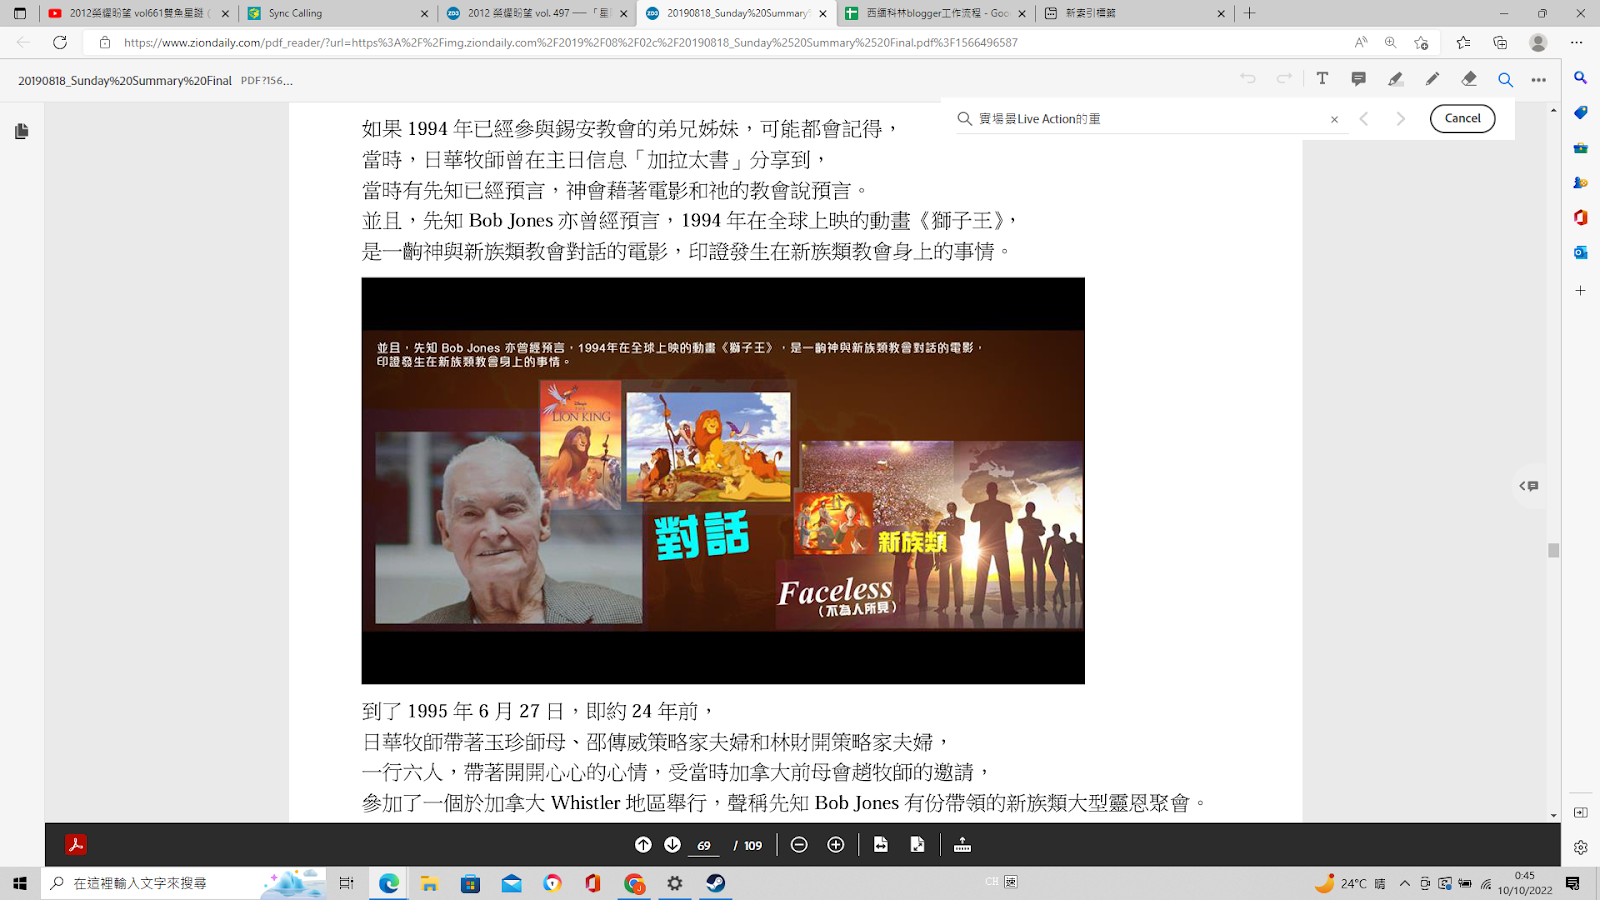The height and width of the screenshot is (900, 1600).
Task: Click the hide toolbar icon in bottom bar
Action: [x=962, y=845]
